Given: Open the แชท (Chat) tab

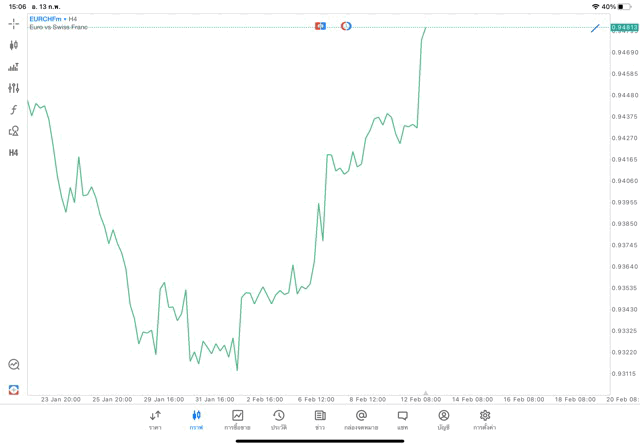Looking at the screenshot, I should point(402,419).
